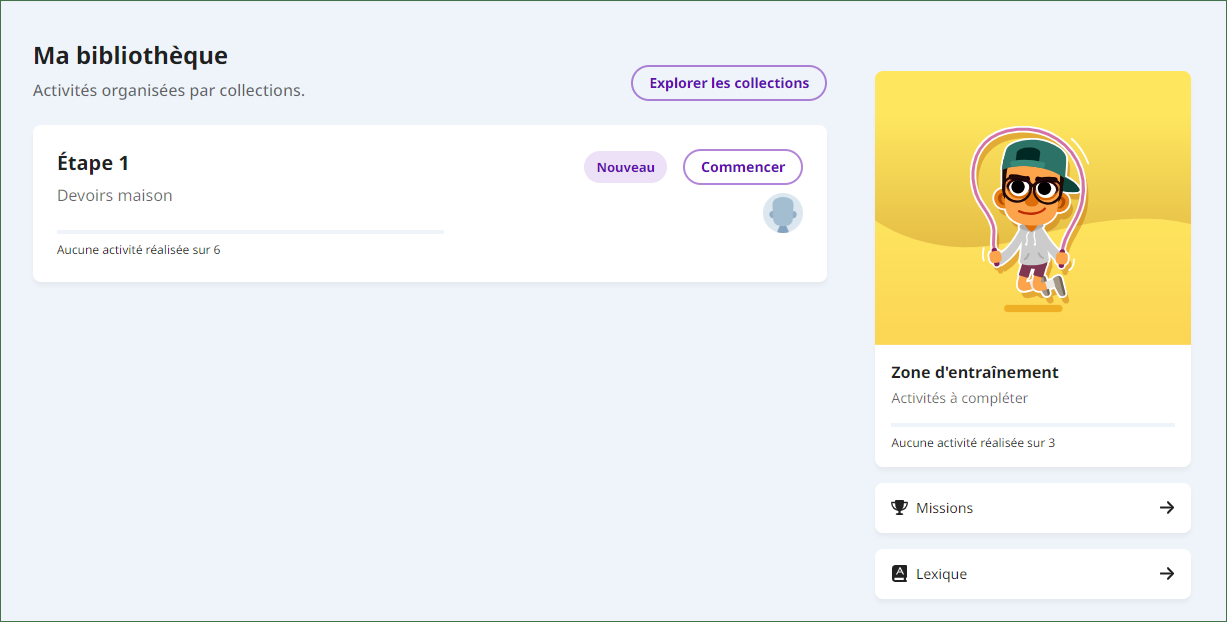This screenshot has width=1227, height=622.
Task: Open the Lexique link
Action: pos(1033,574)
